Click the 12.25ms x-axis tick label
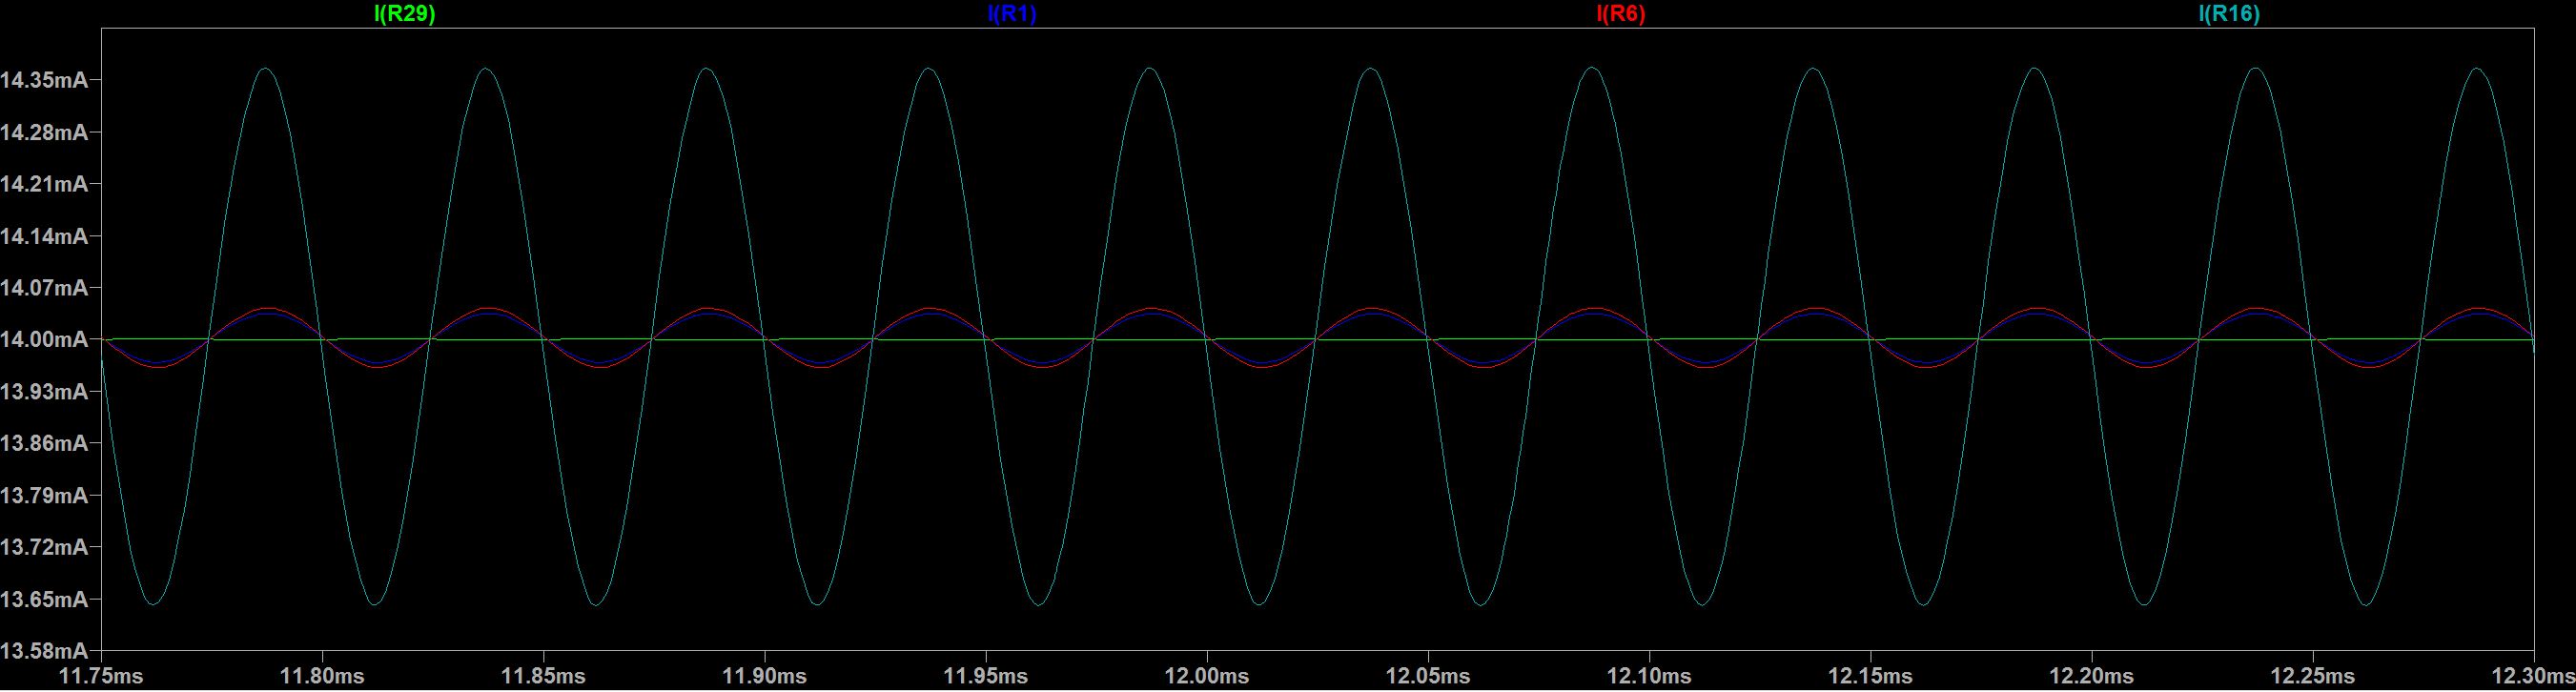 2312,676
